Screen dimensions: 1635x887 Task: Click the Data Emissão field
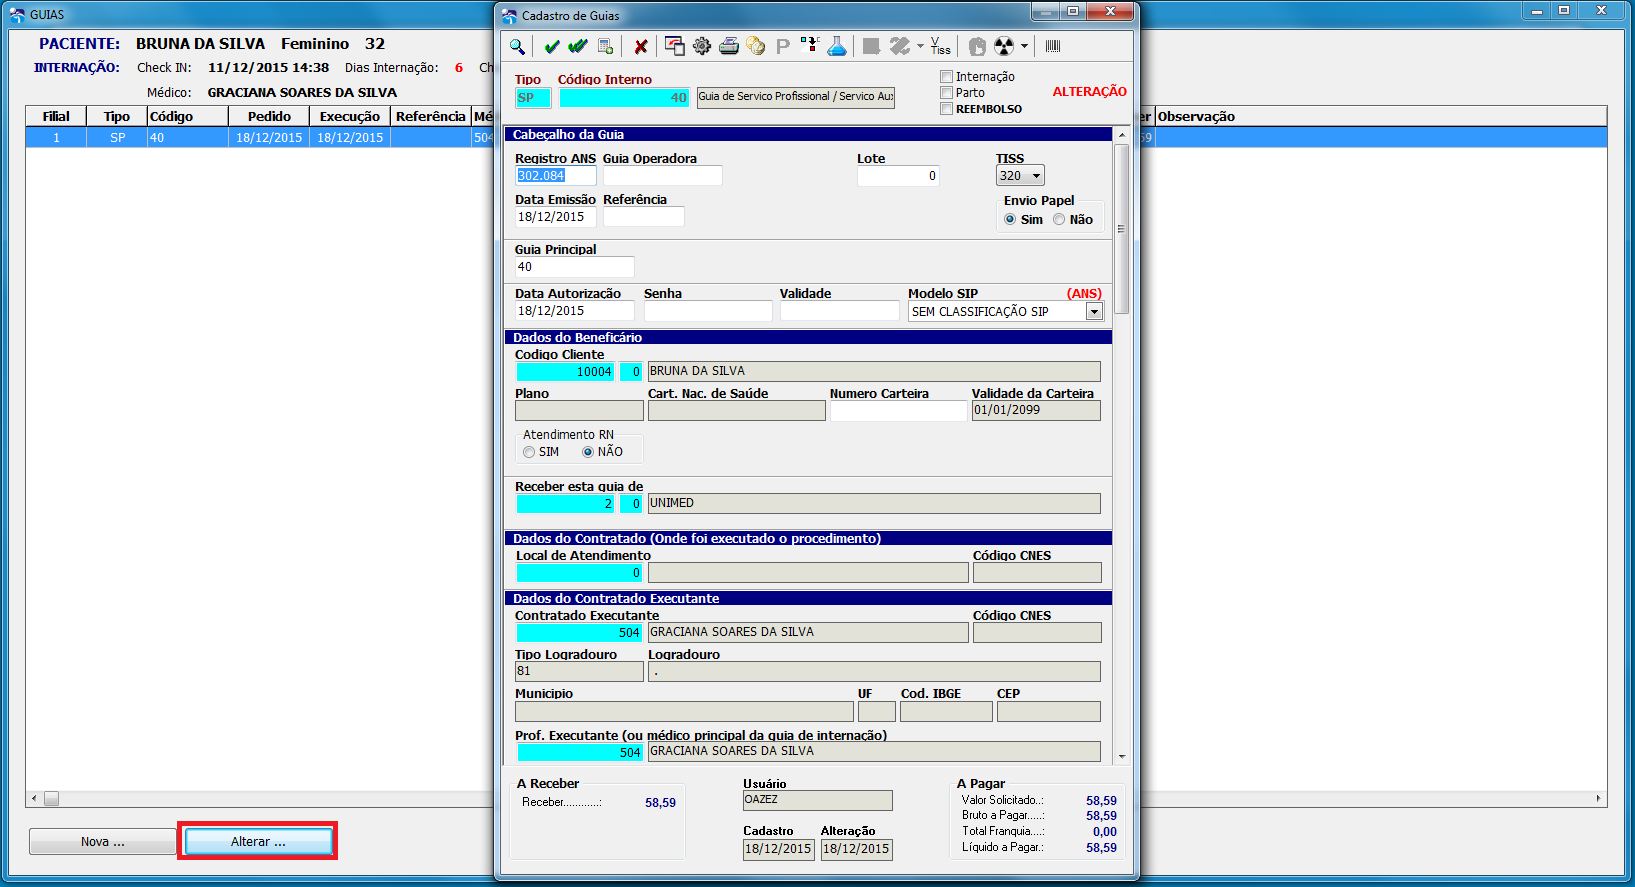(x=556, y=217)
